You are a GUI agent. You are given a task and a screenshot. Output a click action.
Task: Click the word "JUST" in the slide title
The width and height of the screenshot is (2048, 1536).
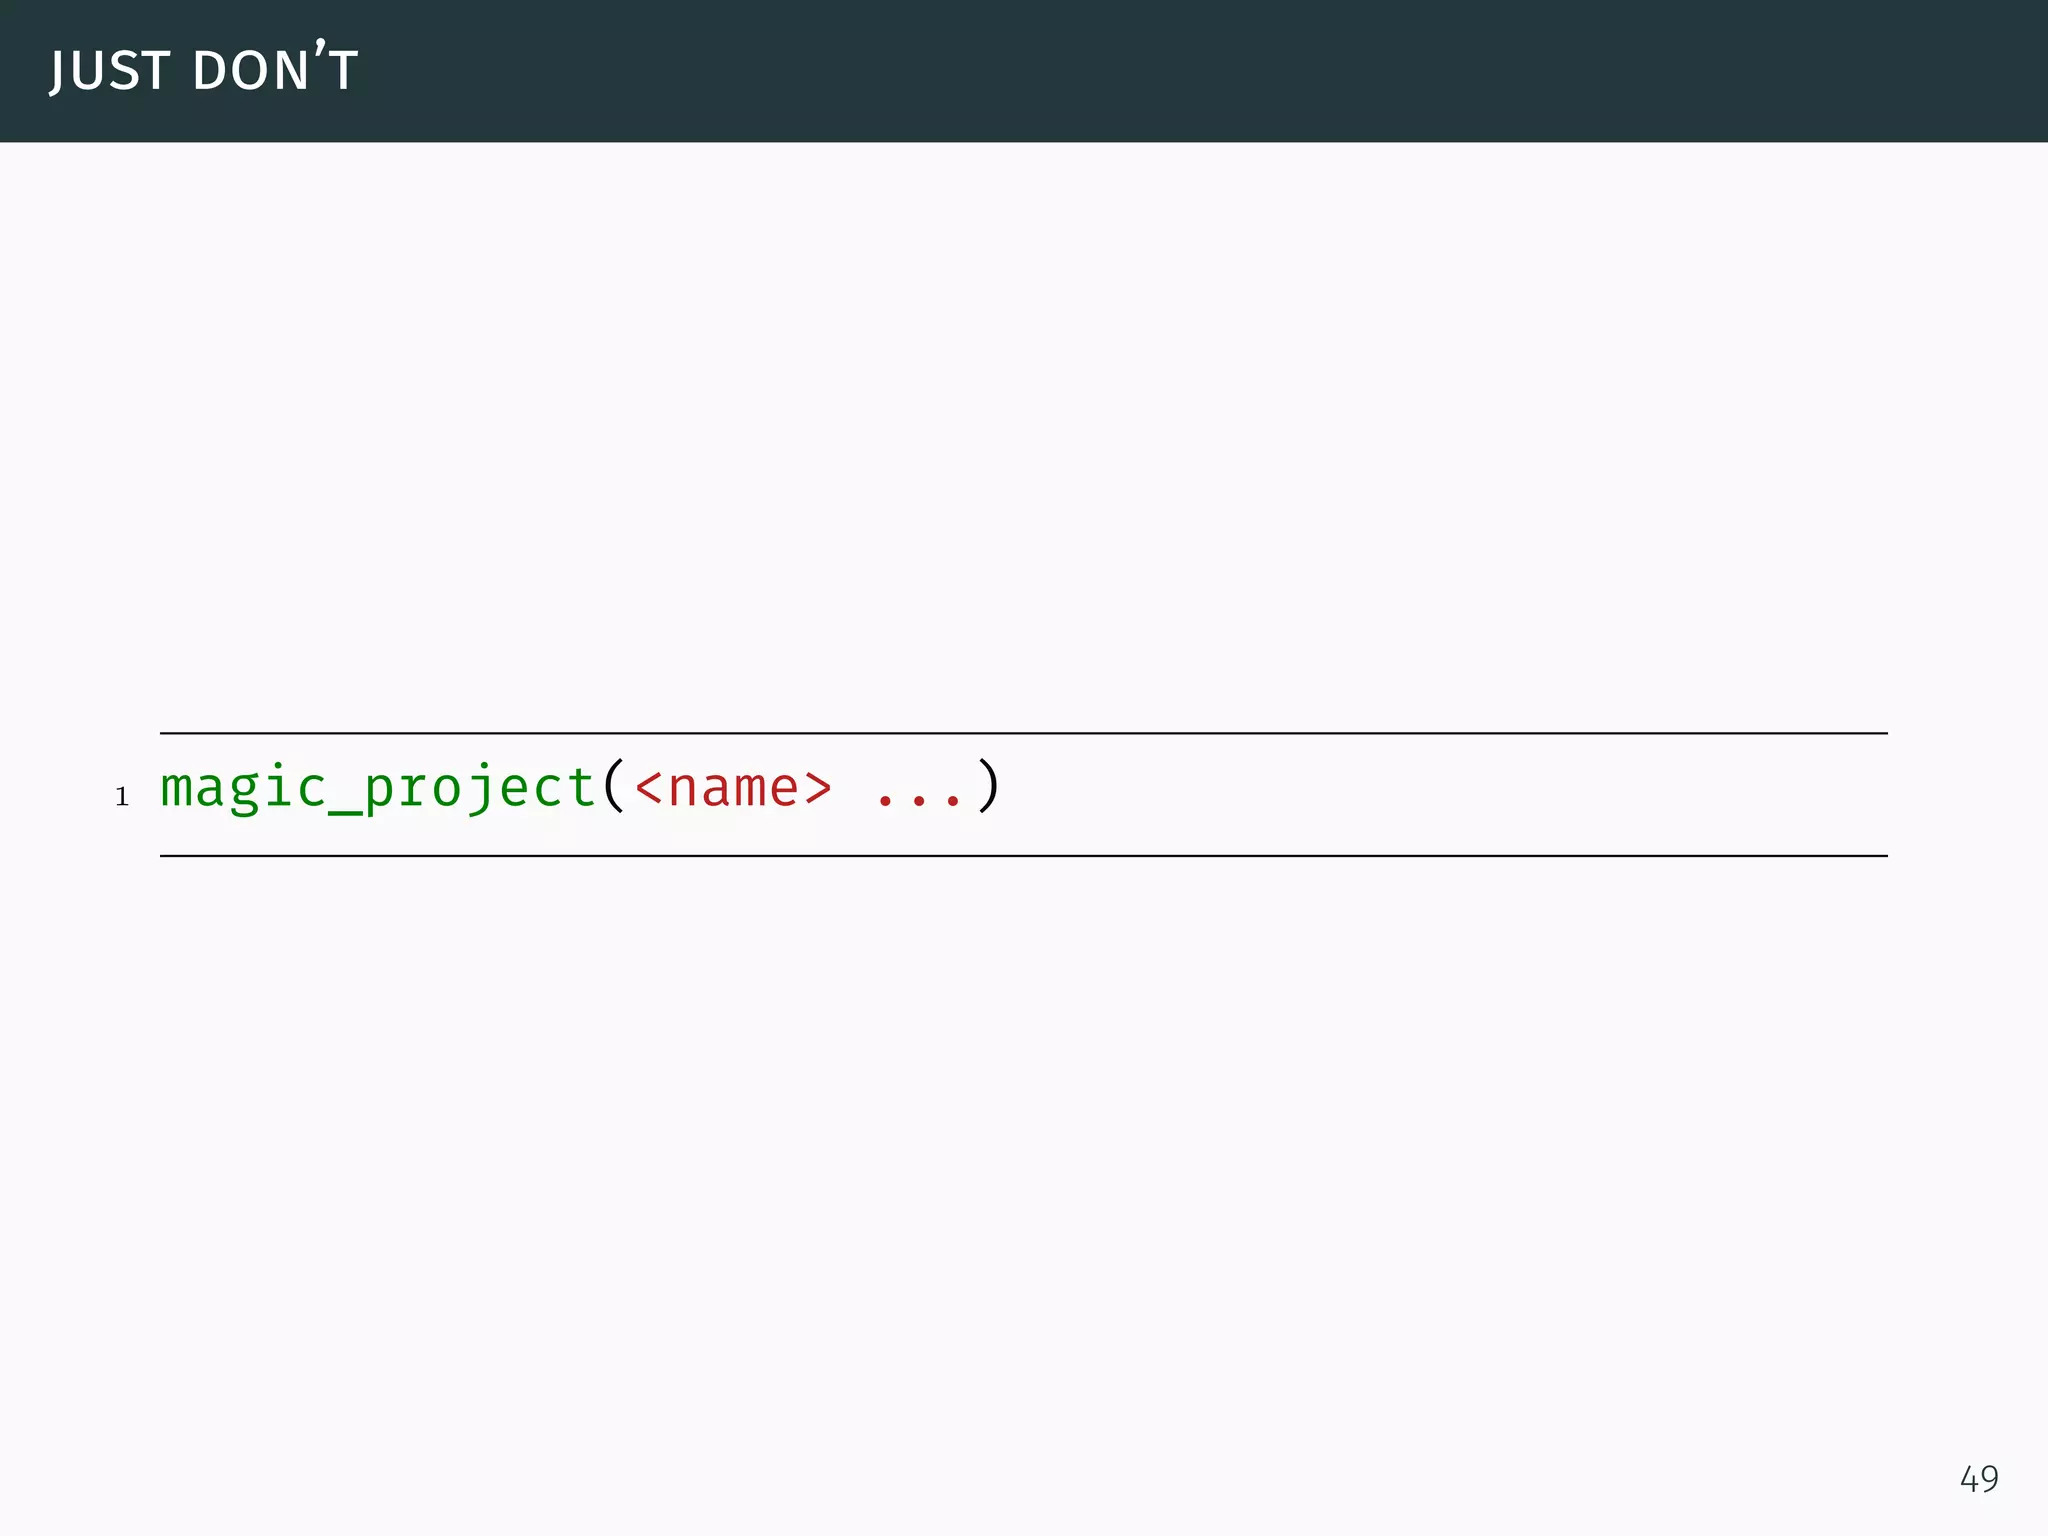109,71
